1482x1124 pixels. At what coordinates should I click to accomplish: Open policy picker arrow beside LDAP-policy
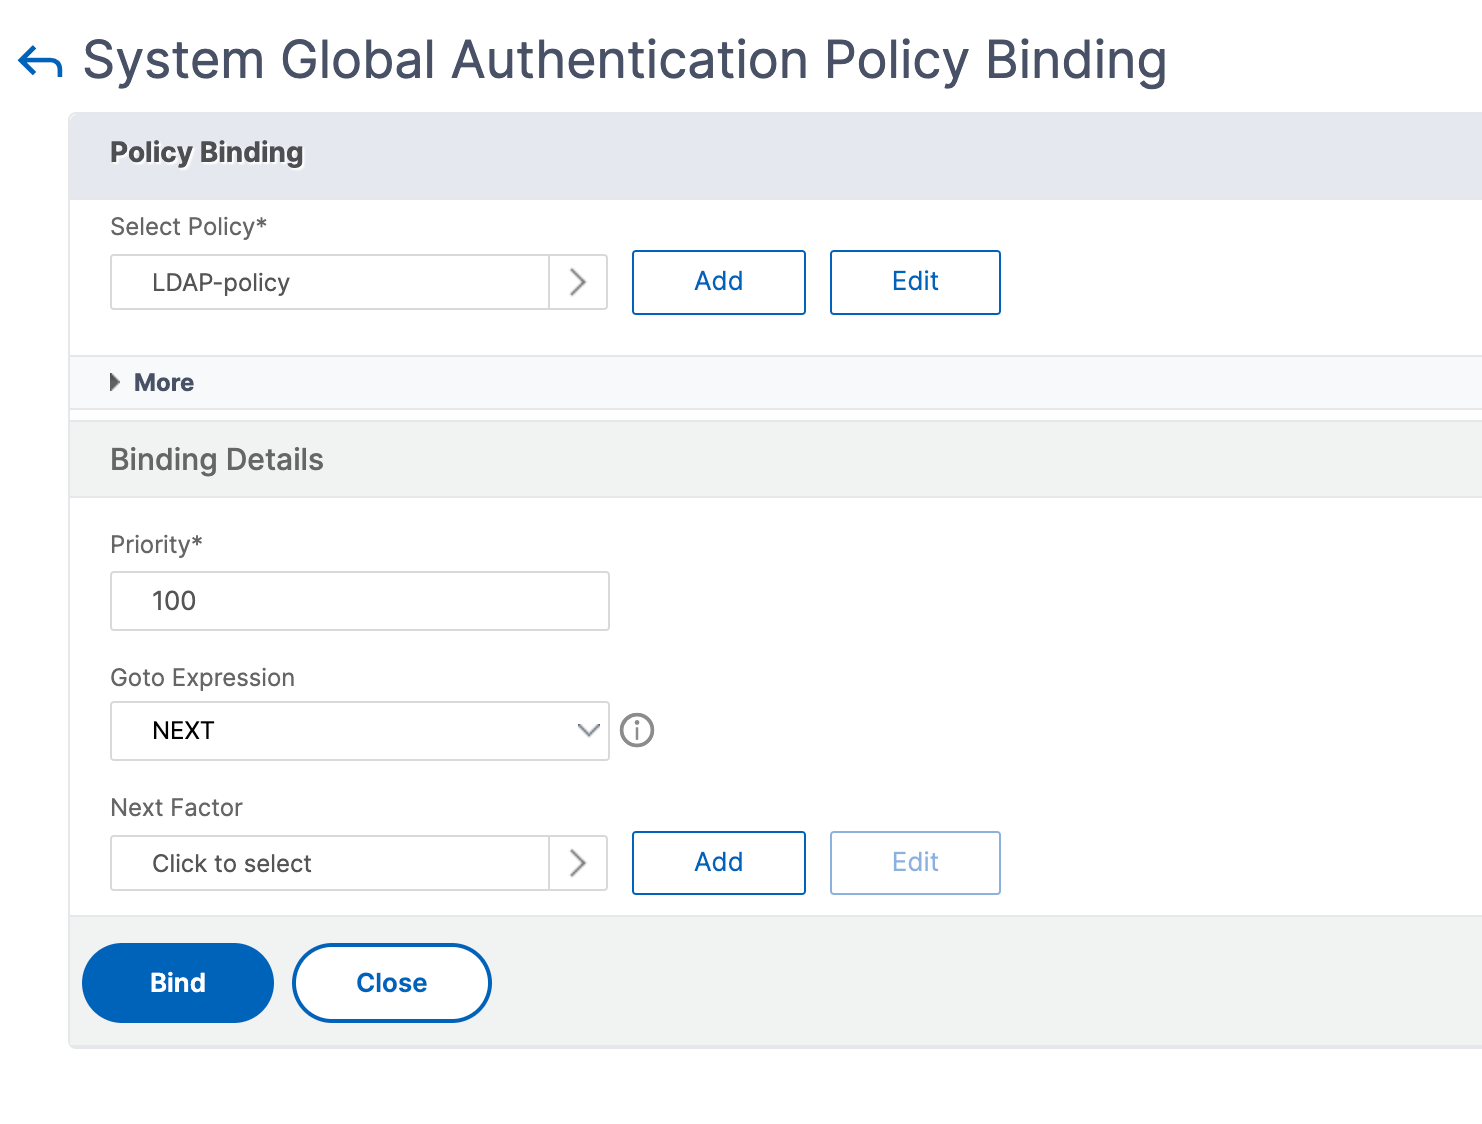(x=578, y=282)
